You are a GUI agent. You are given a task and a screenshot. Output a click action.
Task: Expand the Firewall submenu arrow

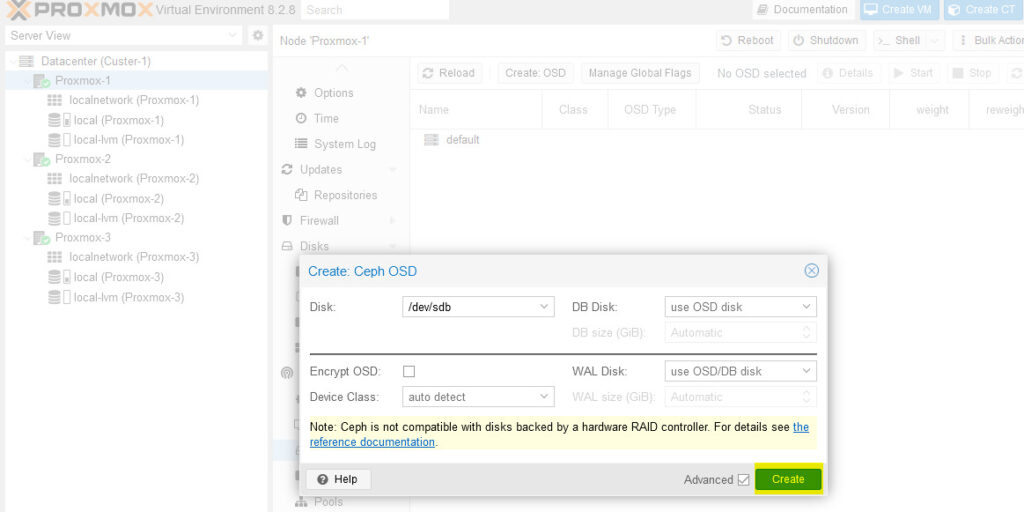393,221
